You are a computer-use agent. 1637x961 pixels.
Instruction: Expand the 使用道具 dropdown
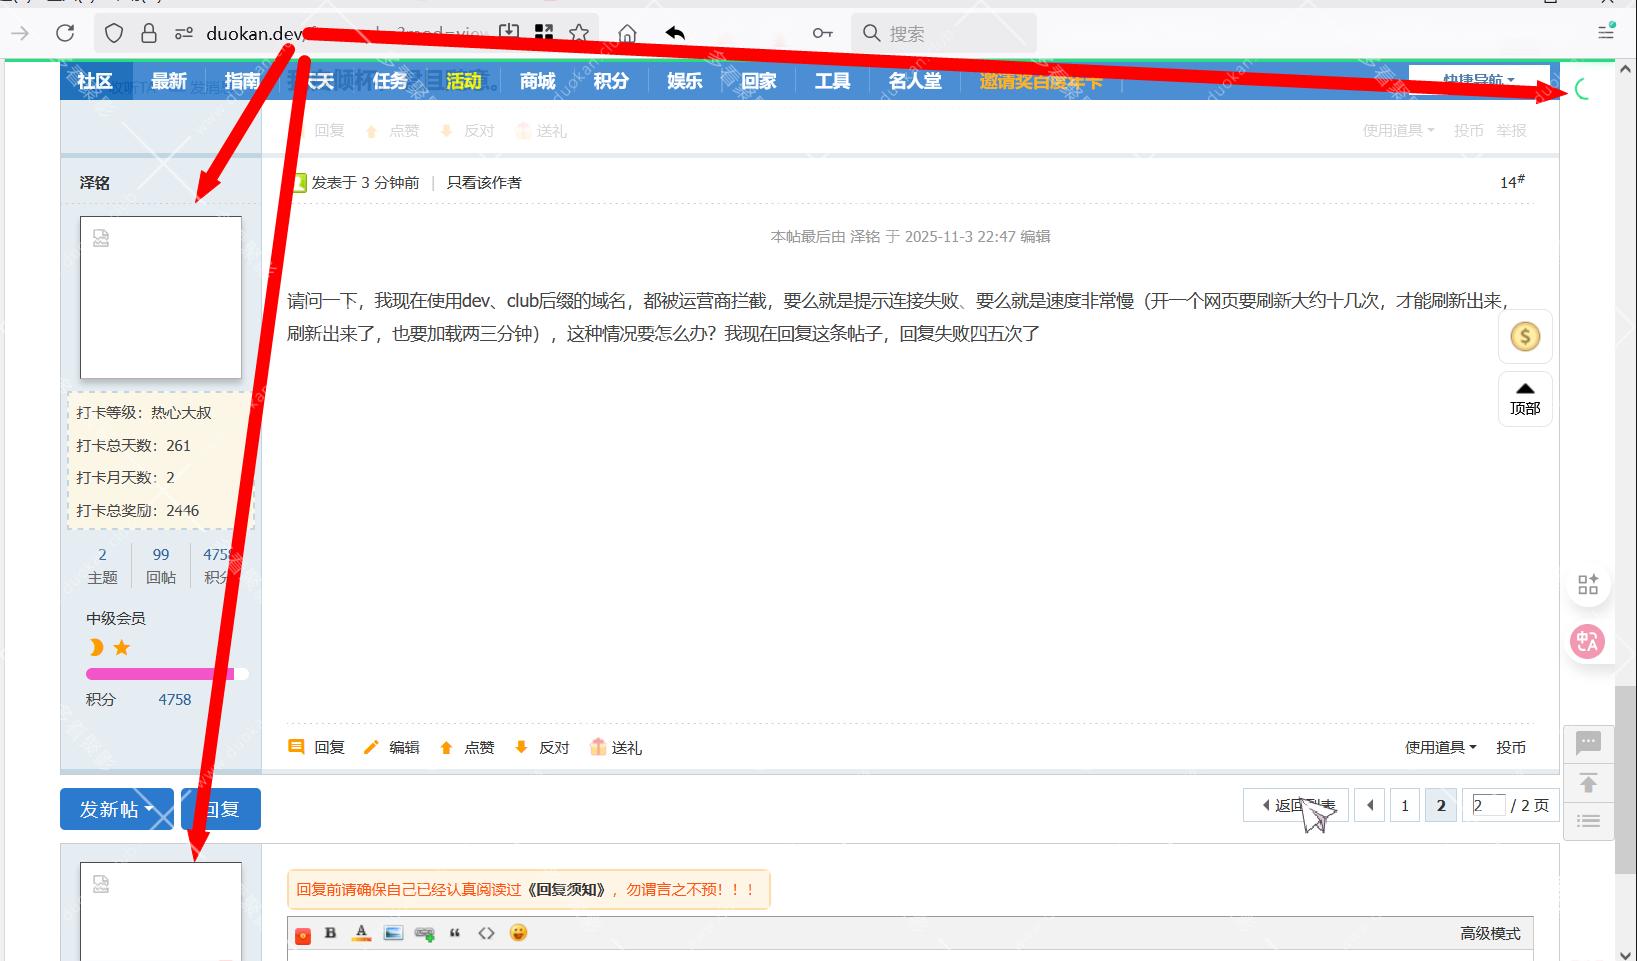coord(1437,747)
